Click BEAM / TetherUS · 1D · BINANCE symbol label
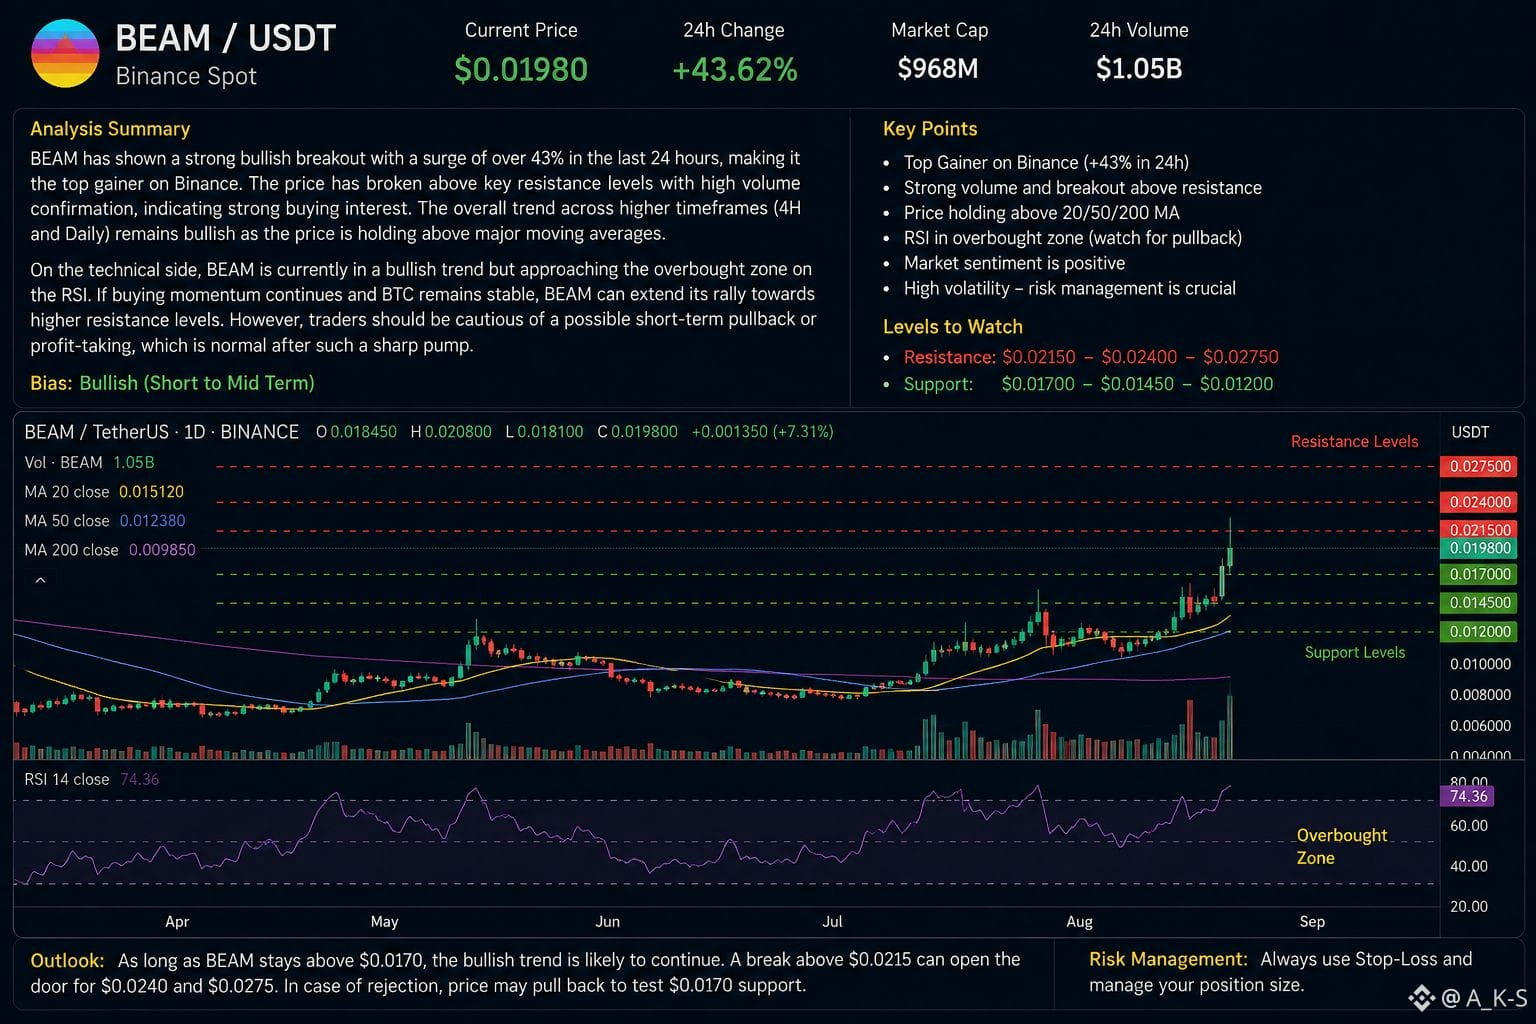 [x=162, y=432]
